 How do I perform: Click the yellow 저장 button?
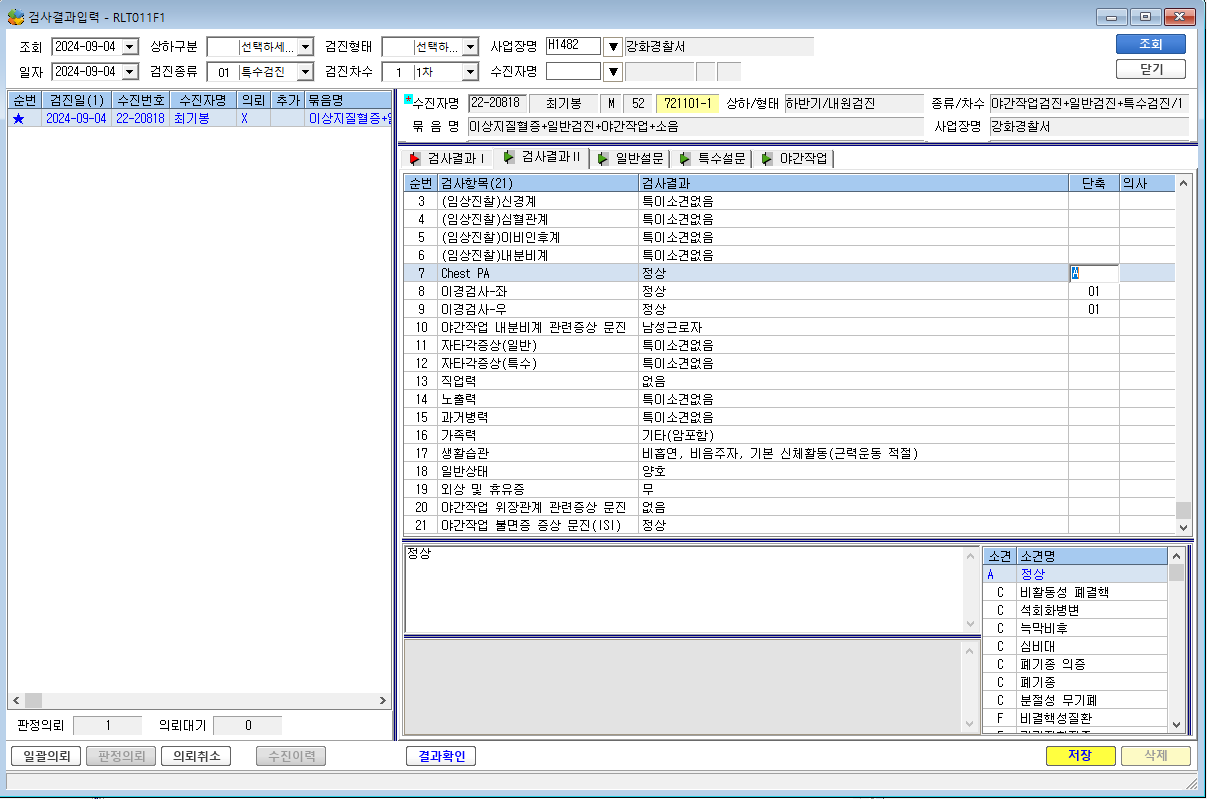pos(1080,756)
